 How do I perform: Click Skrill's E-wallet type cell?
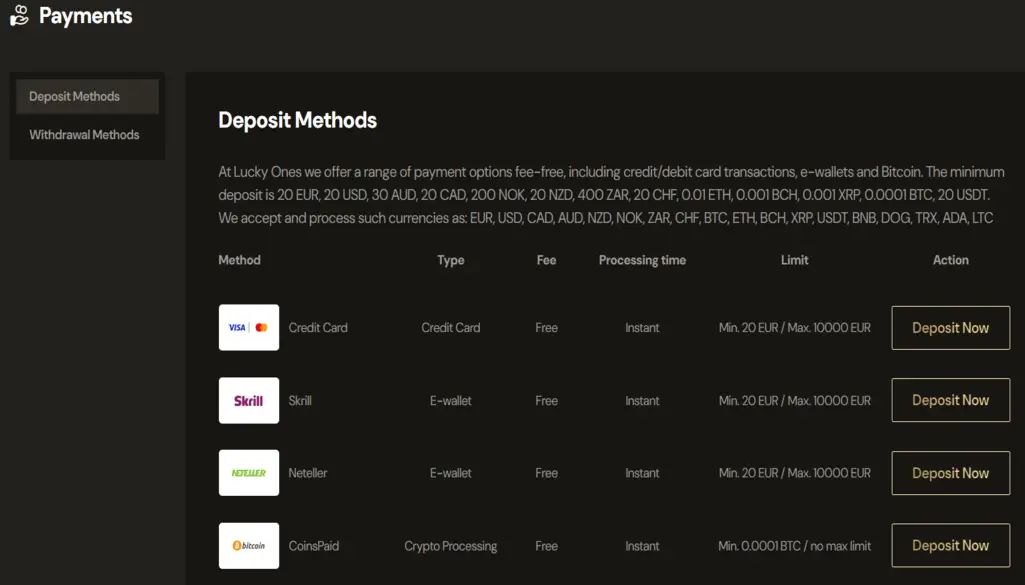(450, 401)
